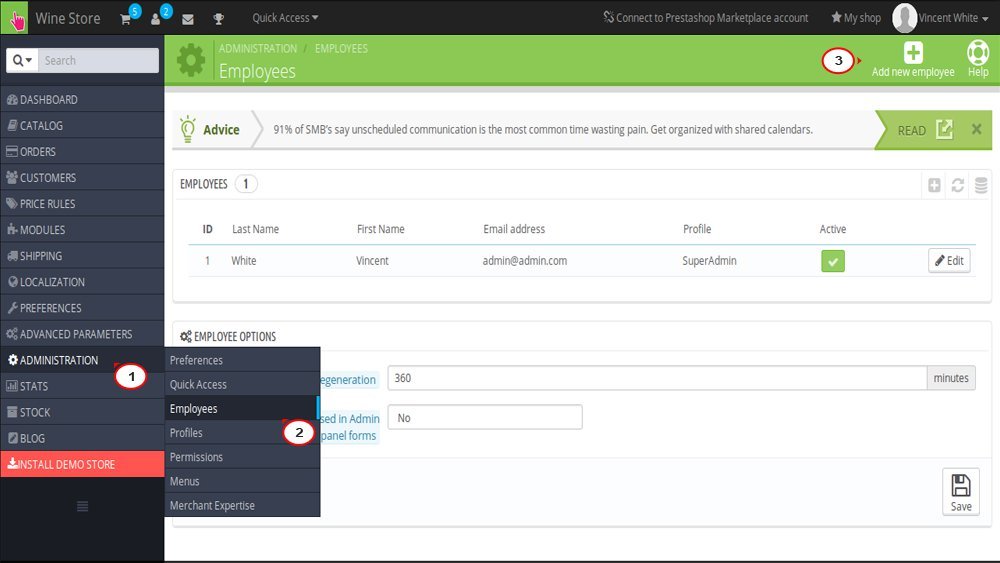Toggle active status for Vincent White
Image resolution: width=1000 pixels, height=563 pixels.
(x=833, y=261)
